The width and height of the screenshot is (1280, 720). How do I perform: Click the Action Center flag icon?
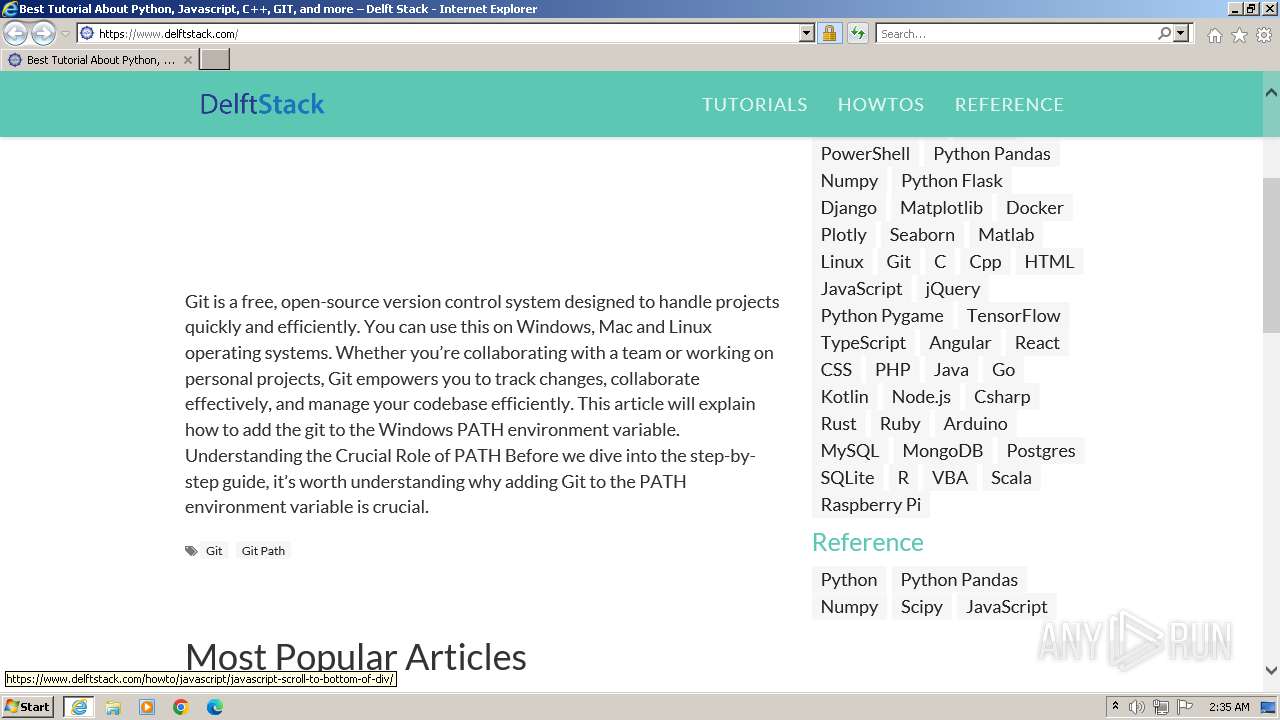[x=1184, y=707]
